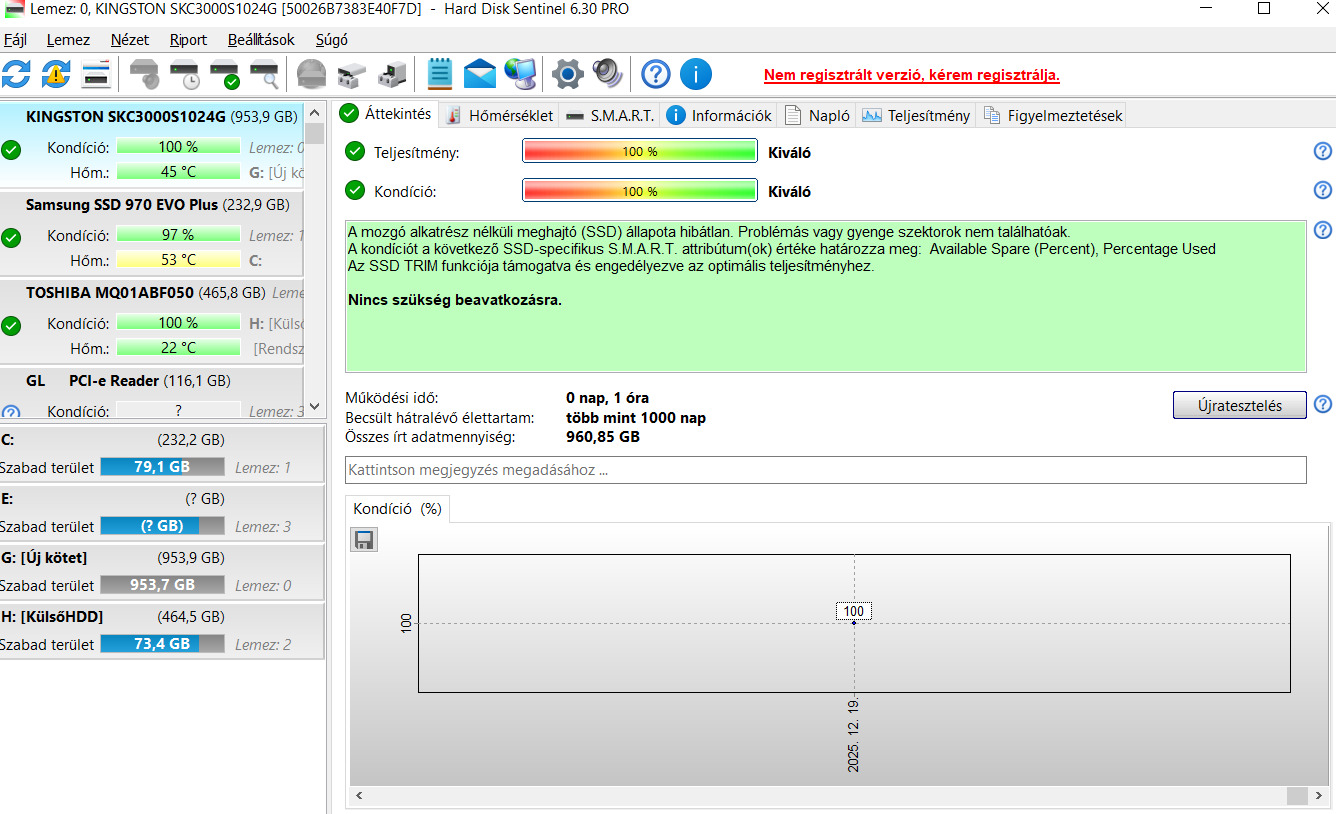
Task: Select the G: [Új kötet] partition
Action: tap(162, 571)
